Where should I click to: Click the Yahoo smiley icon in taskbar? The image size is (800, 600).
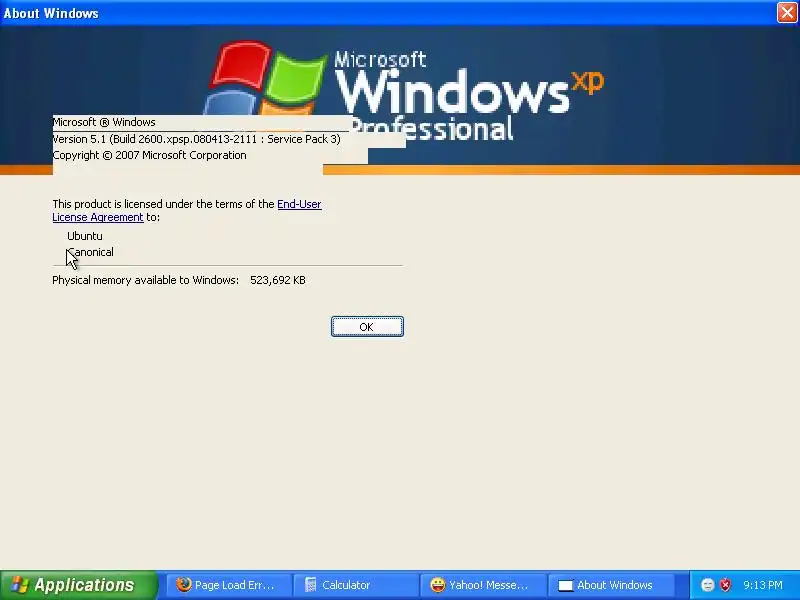tap(437, 585)
